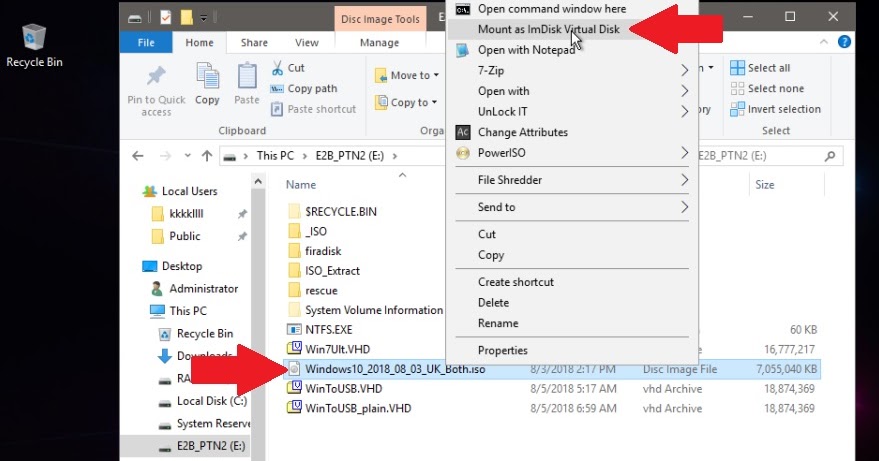879x461 pixels.
Task: Click Invert selection in ribbon
Action: 776,109
